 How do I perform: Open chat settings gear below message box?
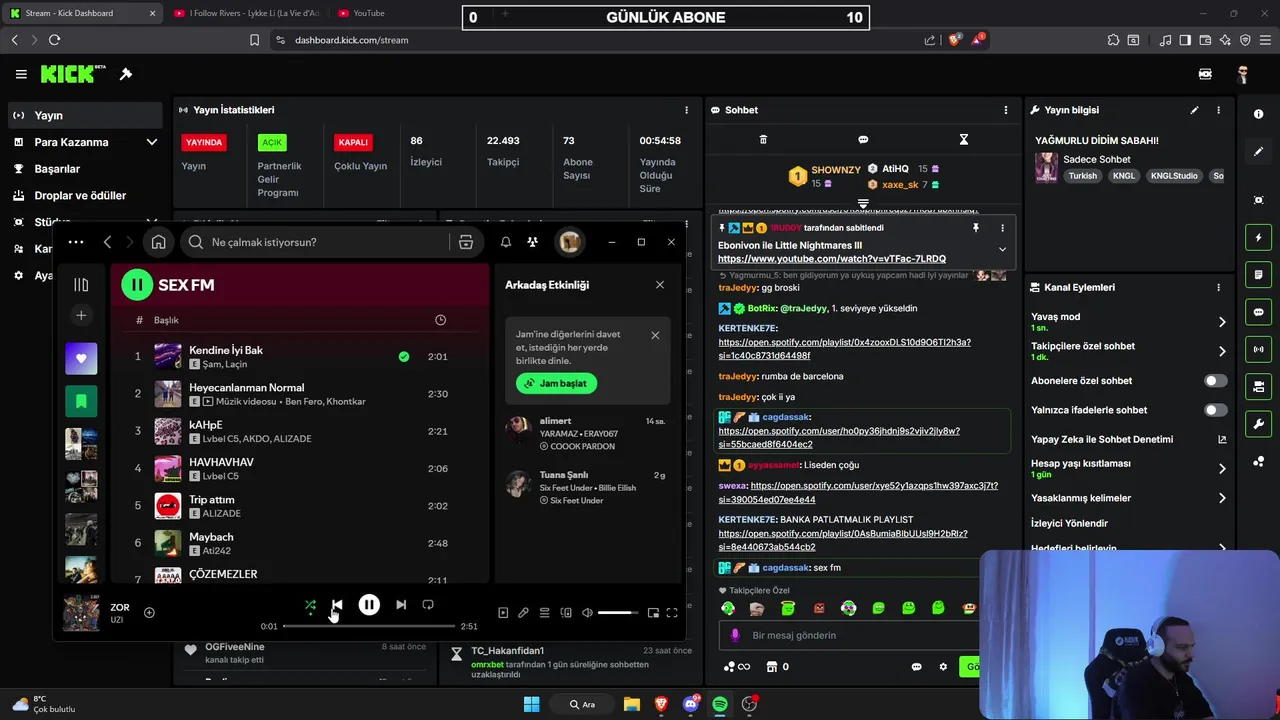coord(943,667)
